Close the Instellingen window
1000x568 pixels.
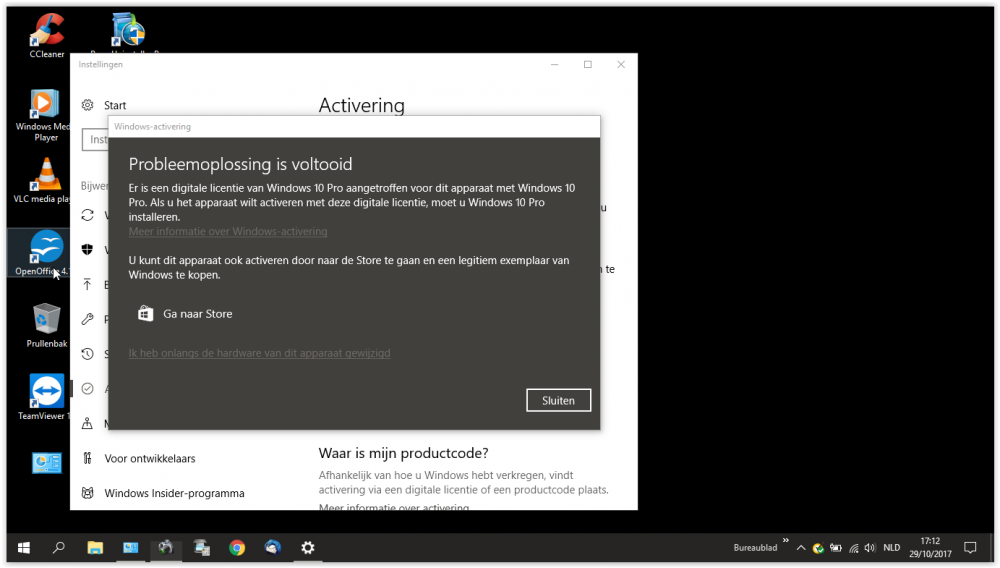point(621,64)
